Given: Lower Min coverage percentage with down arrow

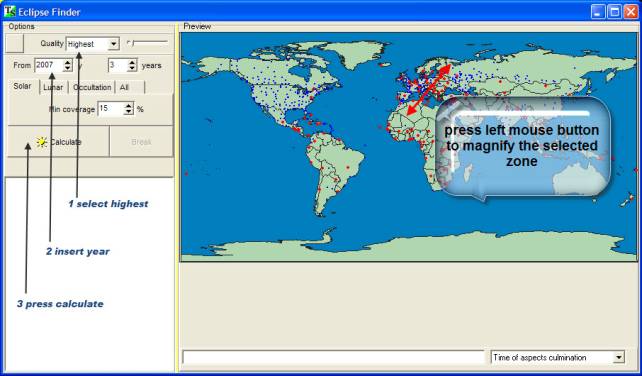Looking at the screenshot, I should click(x=129, y=112).
